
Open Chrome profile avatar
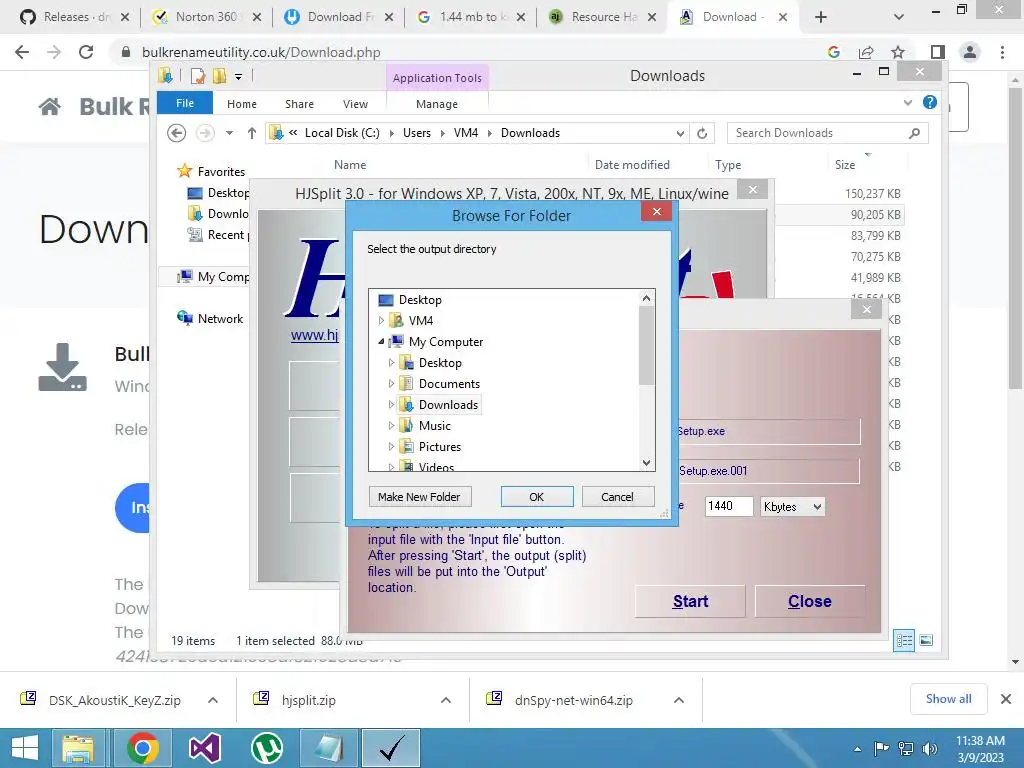pos(970,52)
